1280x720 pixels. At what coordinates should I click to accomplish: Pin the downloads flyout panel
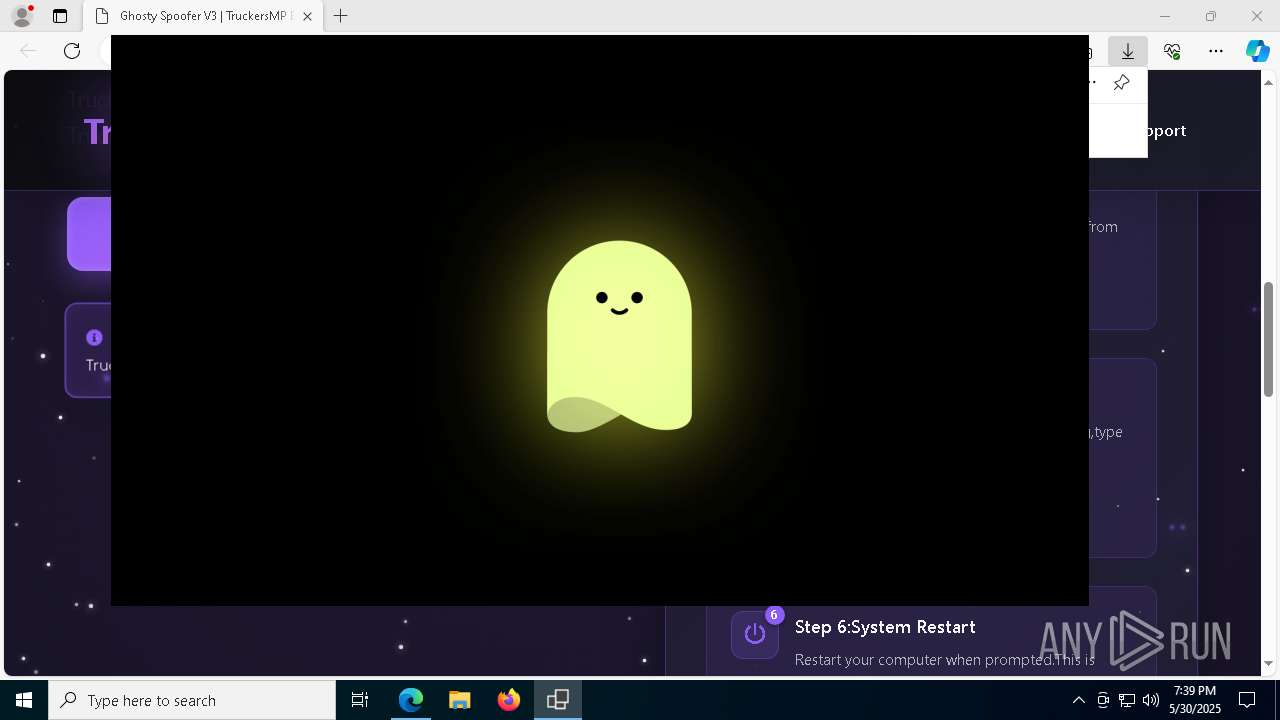tap(1121, 83)
